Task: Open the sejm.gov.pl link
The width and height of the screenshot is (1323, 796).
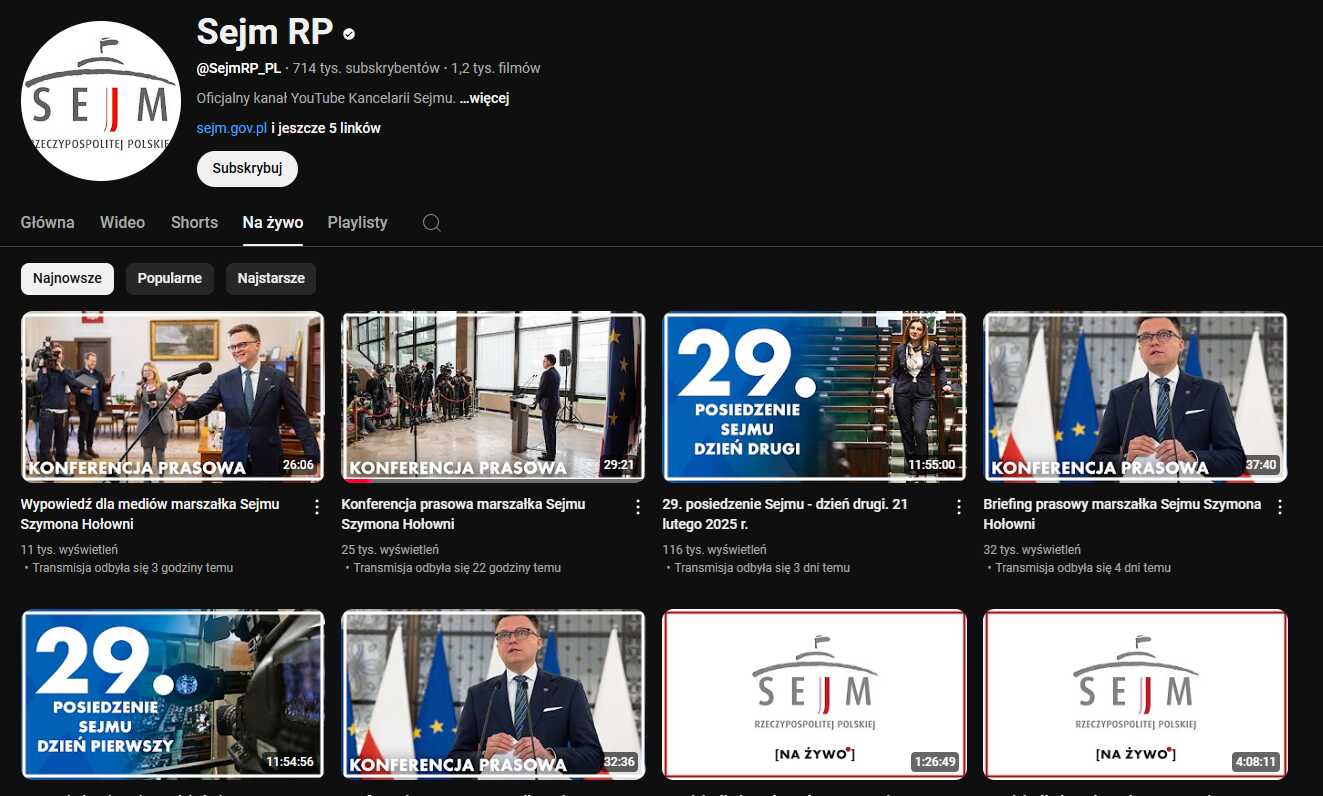Action: point(232,128)
